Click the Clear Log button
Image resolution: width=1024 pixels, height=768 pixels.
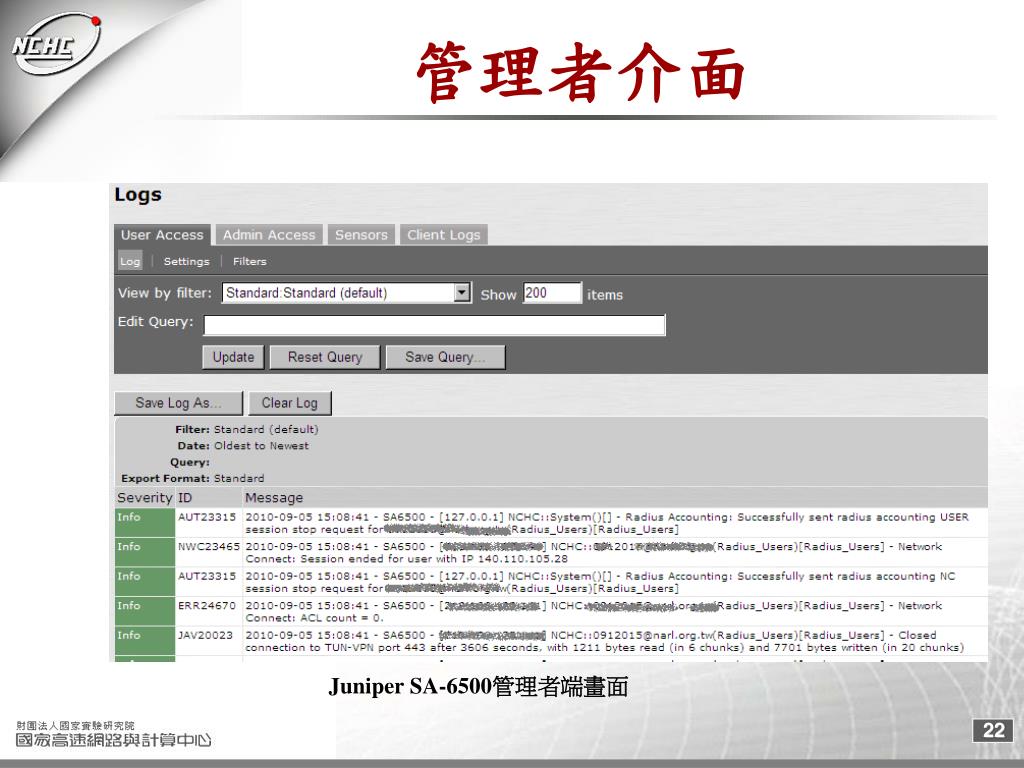290,403
